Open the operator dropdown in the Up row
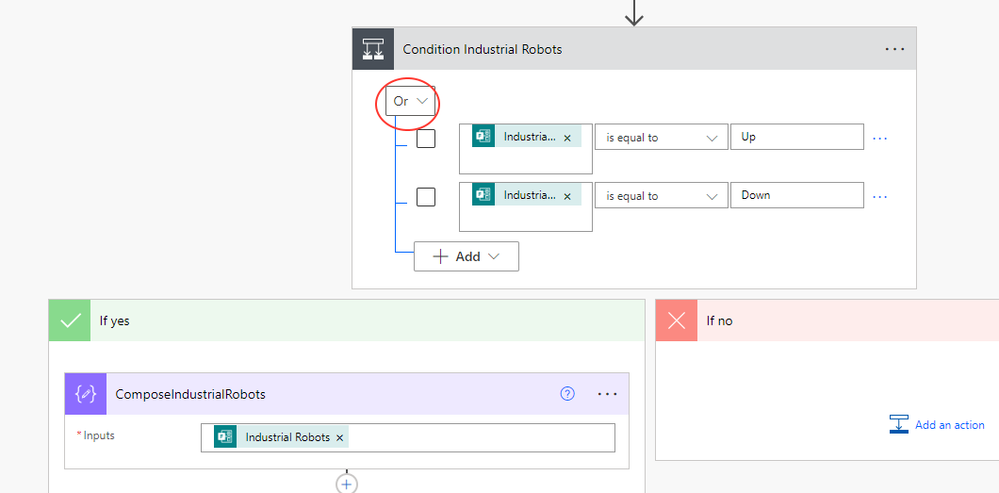Image resolution: width=999 pixels, height=493 pixels. [x=661, y=138]
